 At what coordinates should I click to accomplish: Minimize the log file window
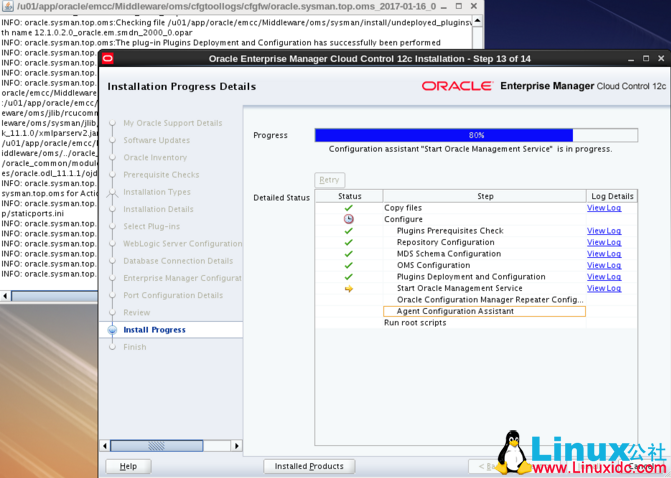(444, 6)
